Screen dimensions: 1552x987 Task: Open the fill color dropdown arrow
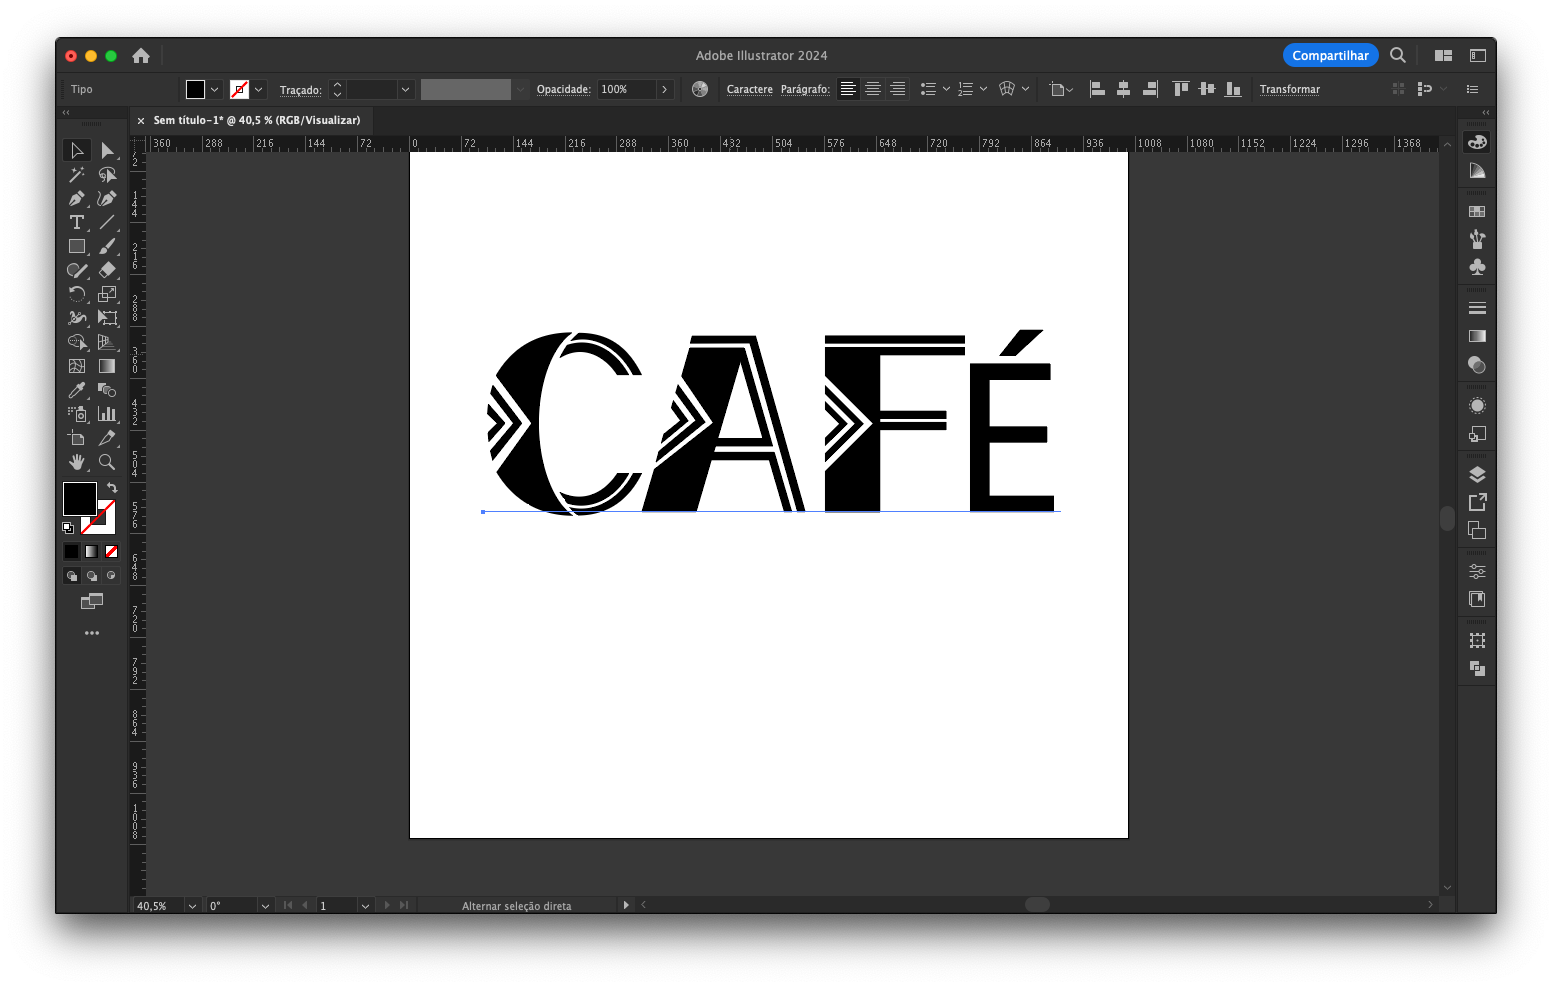pos(214,89)
